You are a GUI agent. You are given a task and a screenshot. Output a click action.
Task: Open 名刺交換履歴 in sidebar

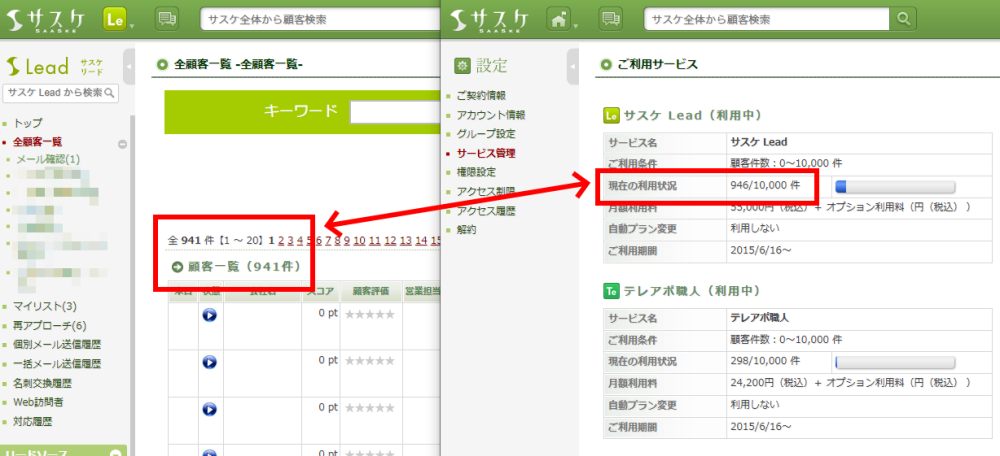click(x=42, y=384)
